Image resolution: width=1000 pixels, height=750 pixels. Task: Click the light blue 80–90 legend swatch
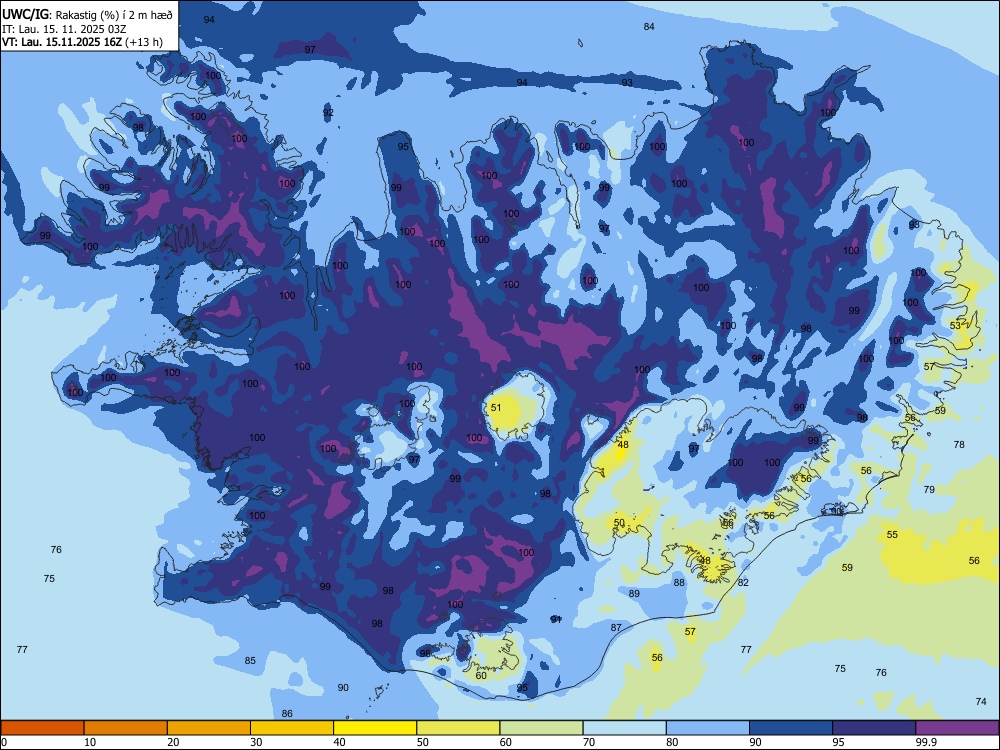pos(708,728)
